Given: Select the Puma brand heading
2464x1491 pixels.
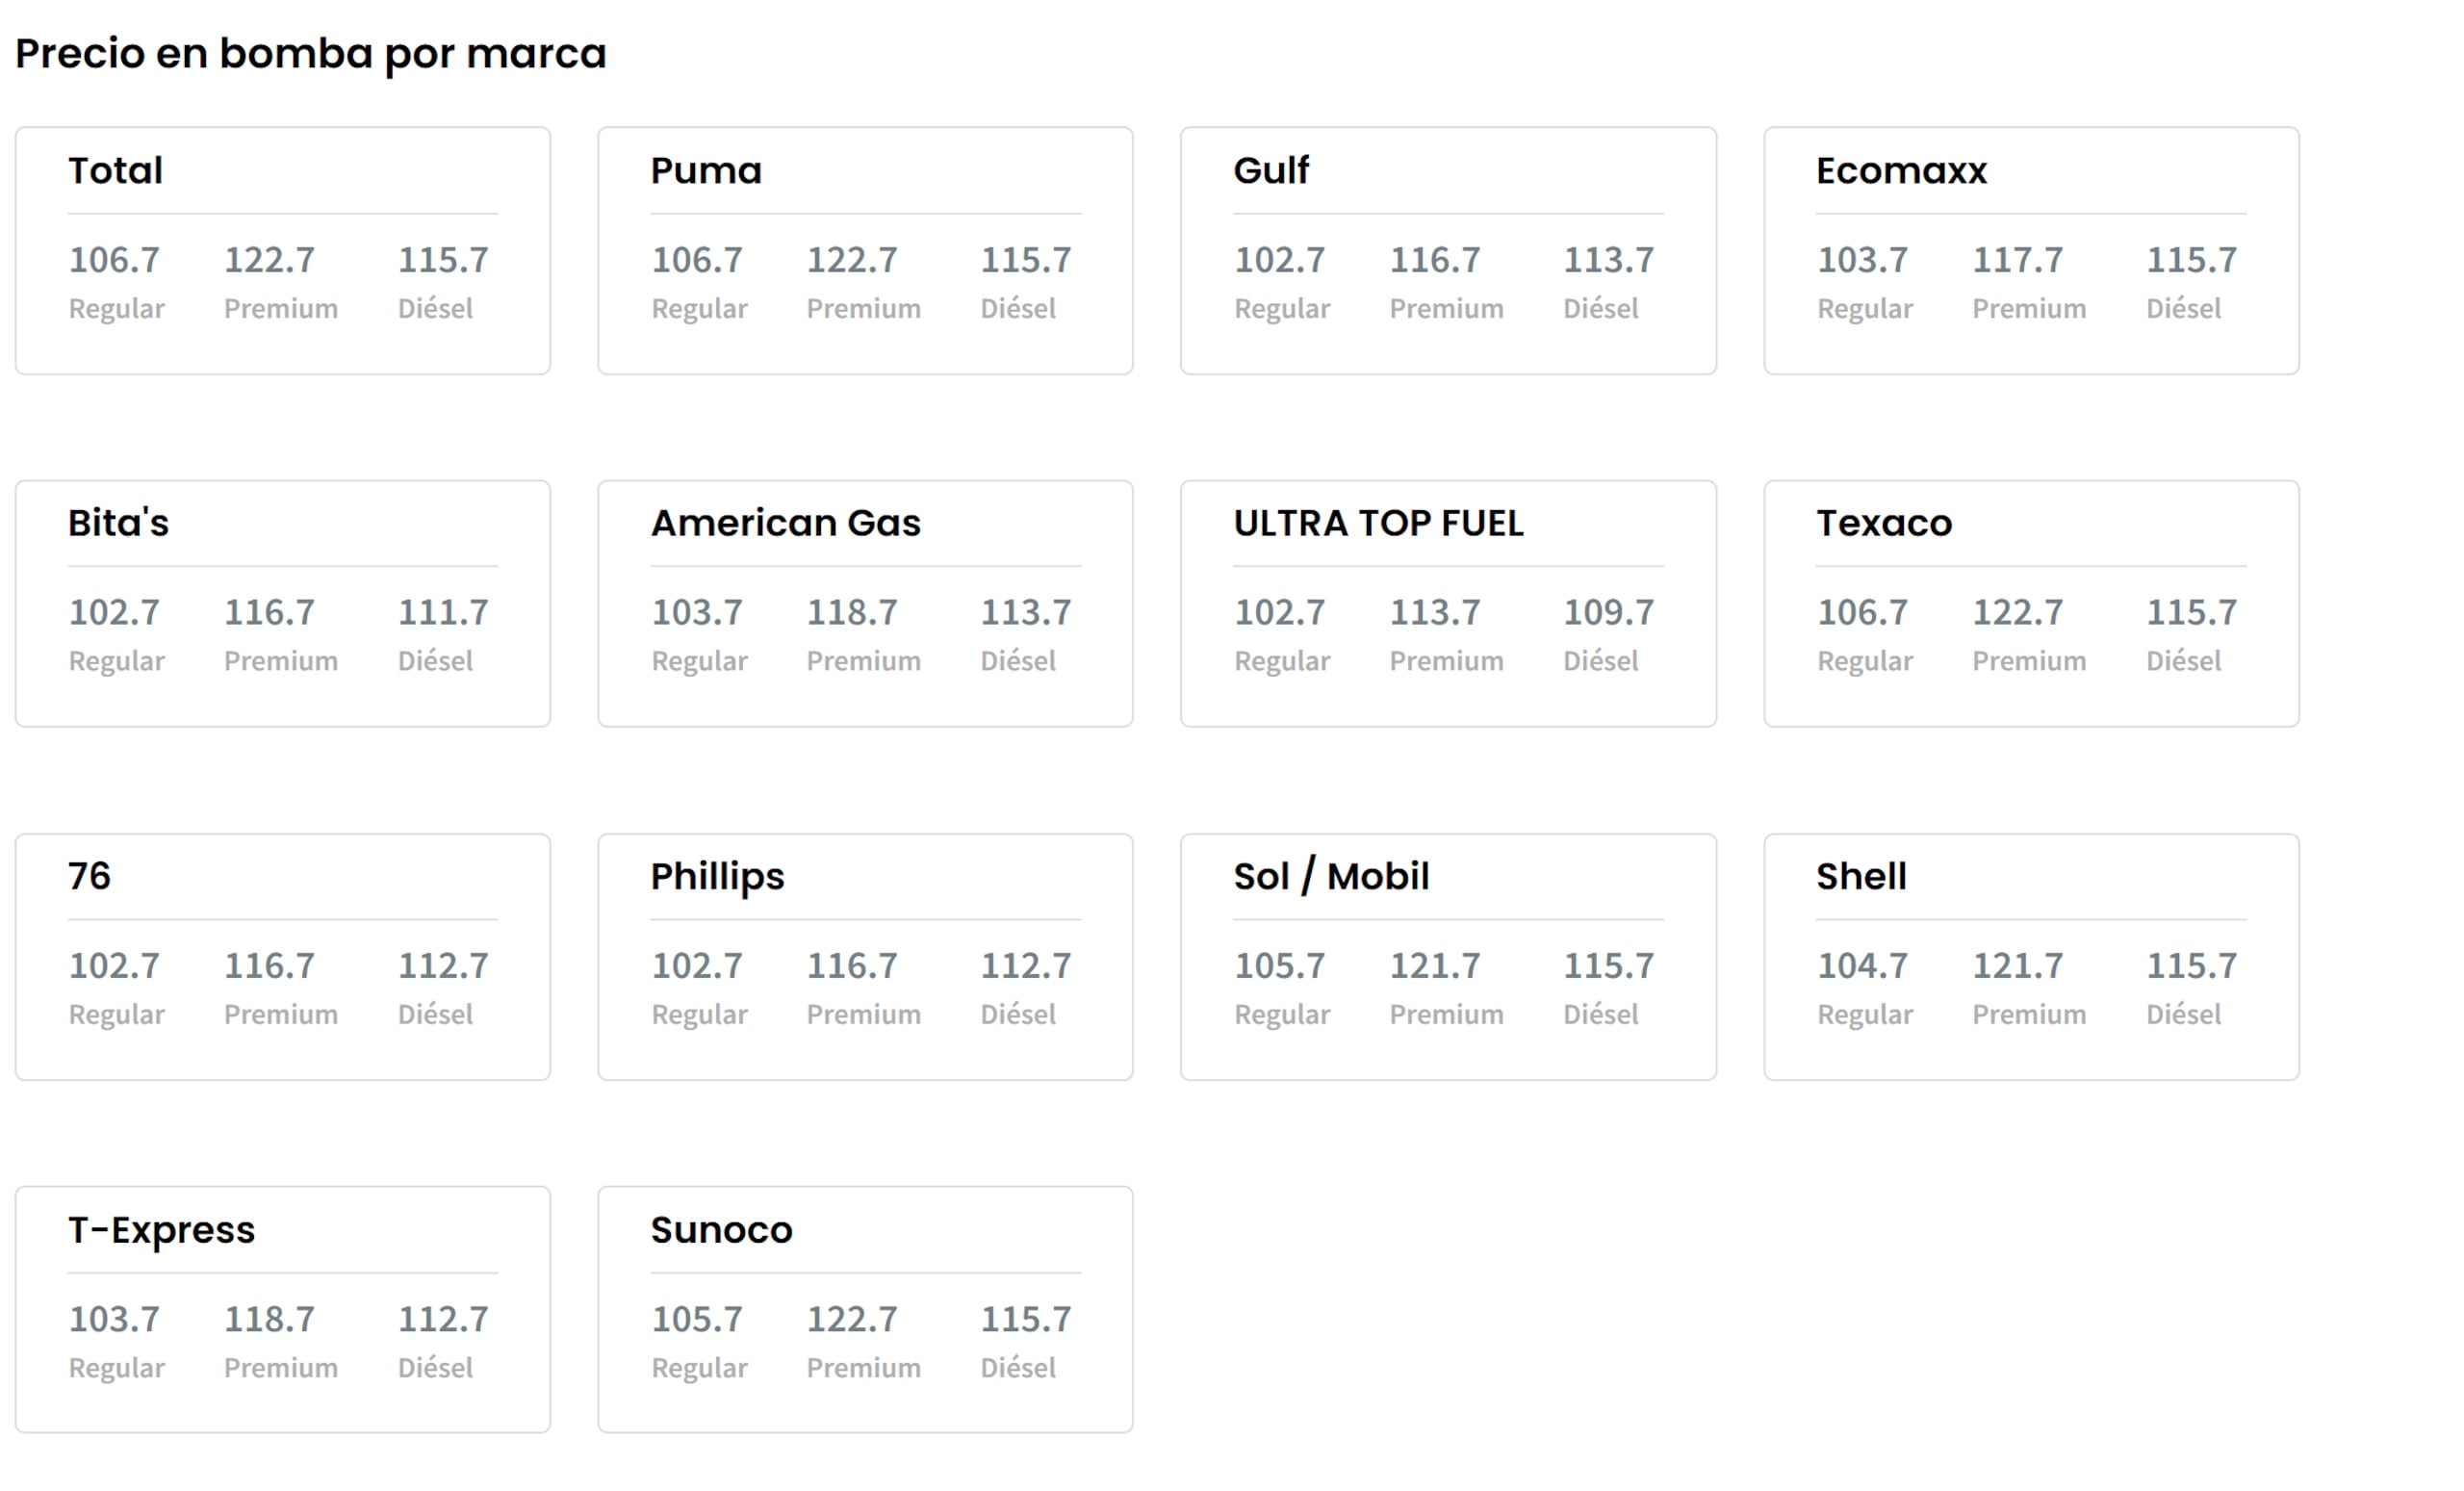Looking at the screenshot, I should (706, 171).
